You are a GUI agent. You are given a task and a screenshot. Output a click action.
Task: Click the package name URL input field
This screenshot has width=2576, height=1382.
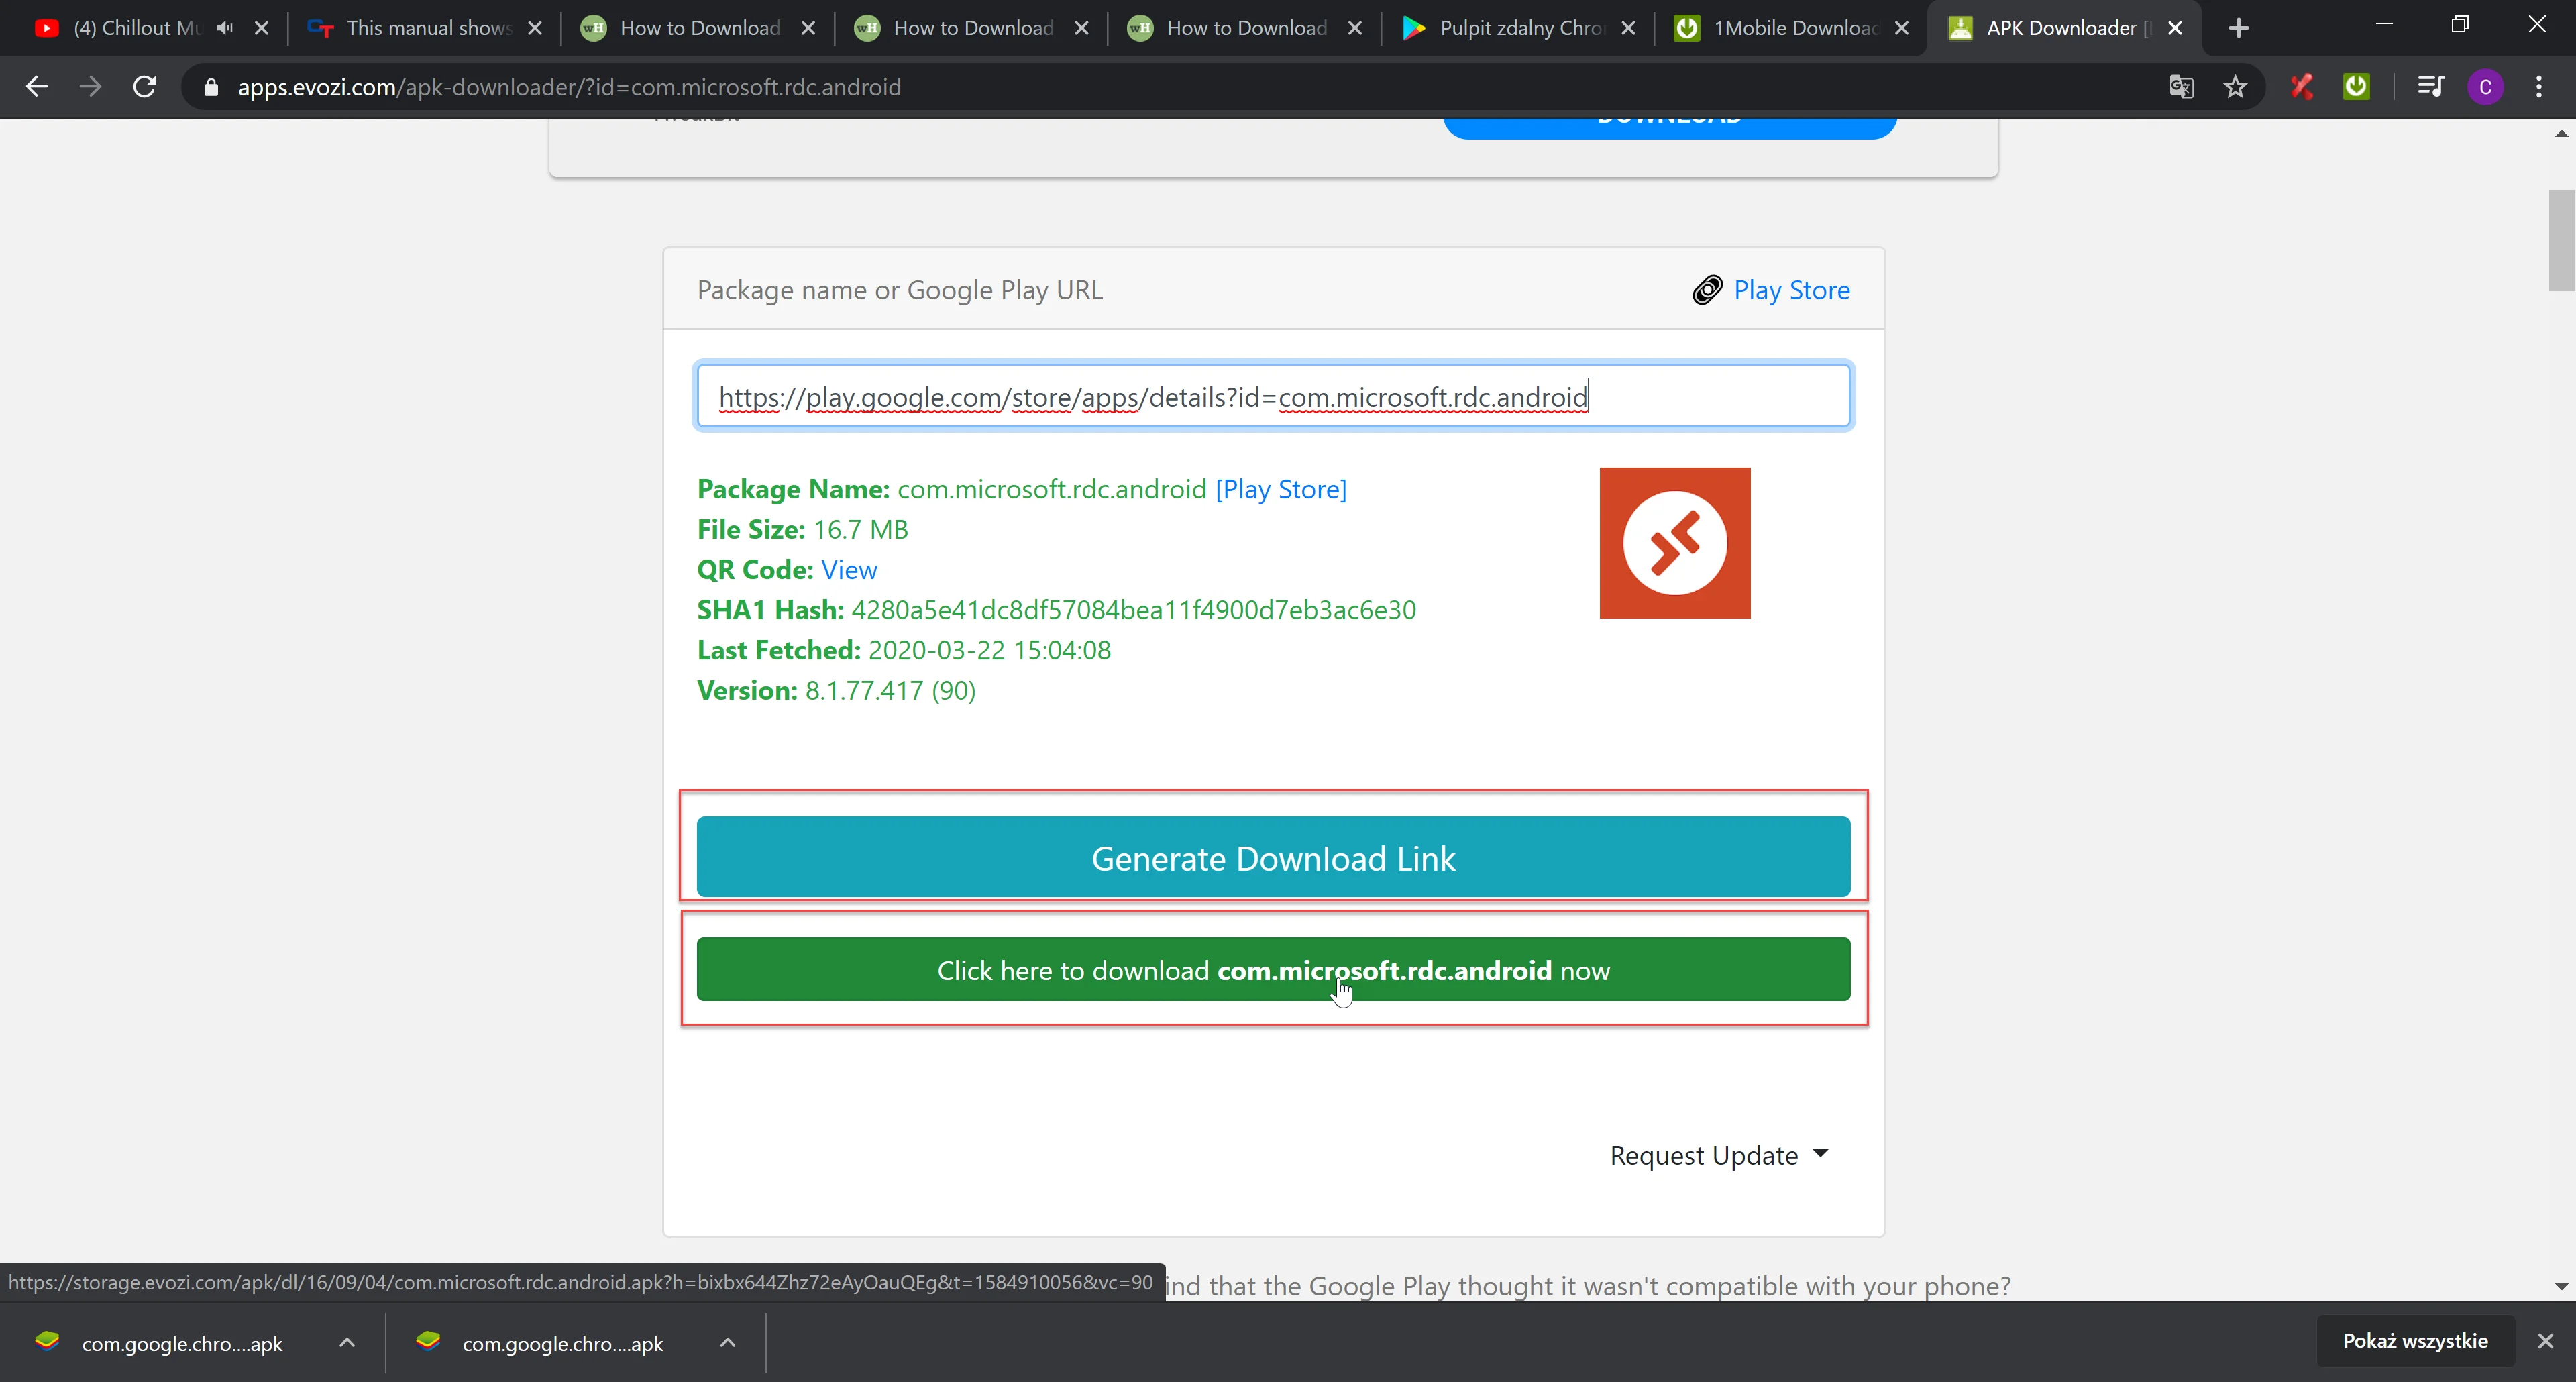click(x=1273, y=396)
